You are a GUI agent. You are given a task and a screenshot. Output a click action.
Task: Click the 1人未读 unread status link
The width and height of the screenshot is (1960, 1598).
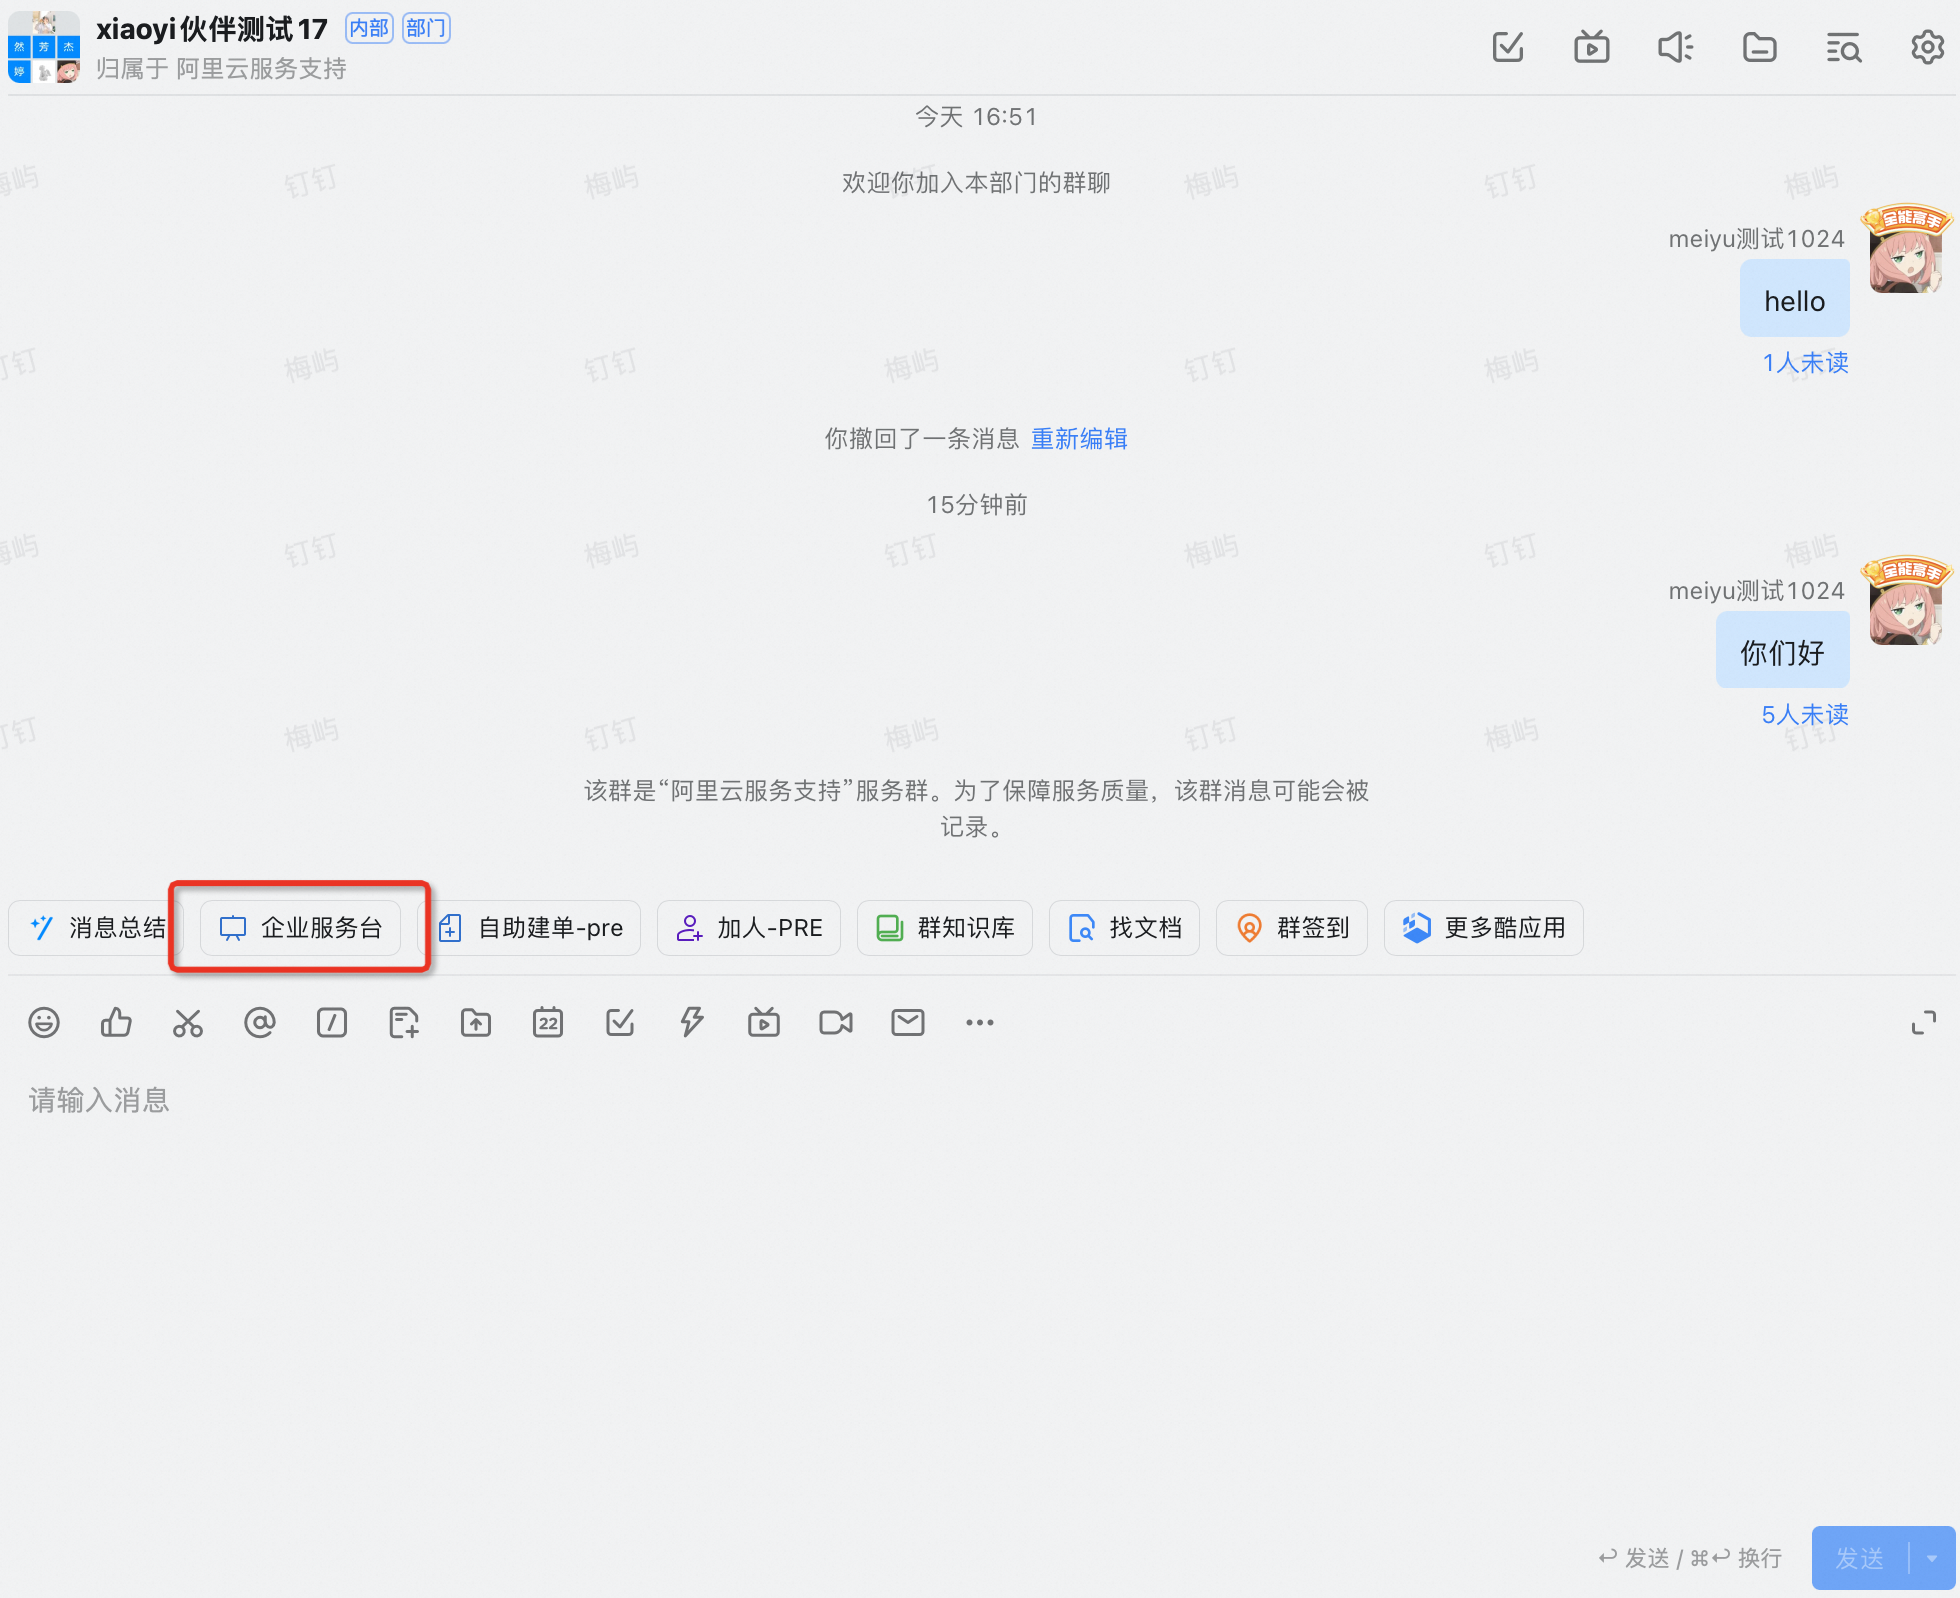[x=1805, y=362]
